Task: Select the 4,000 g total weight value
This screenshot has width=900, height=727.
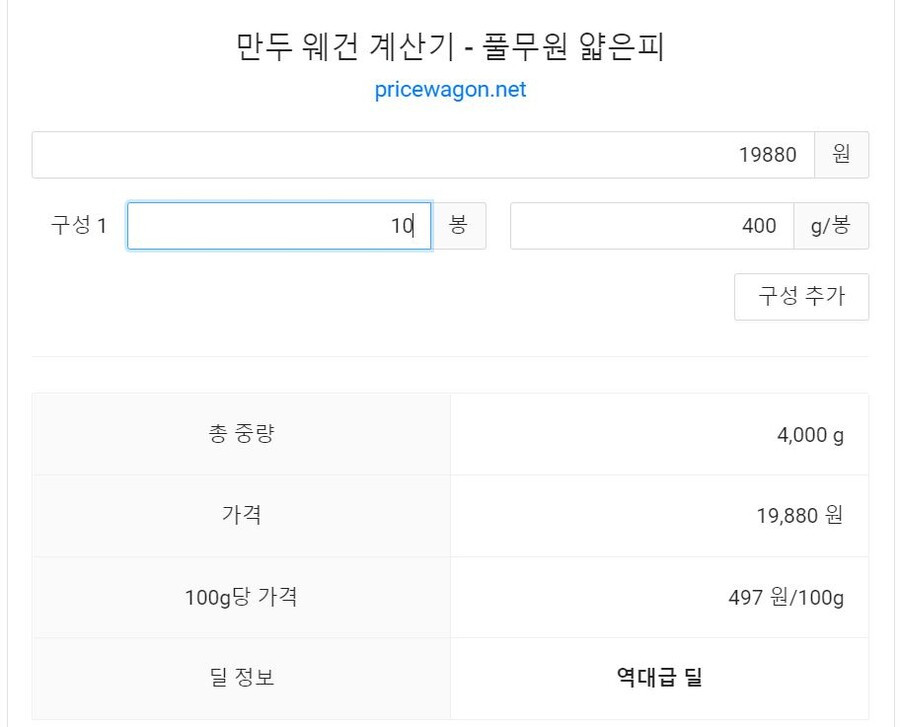Action: click(x=810, y=435)
